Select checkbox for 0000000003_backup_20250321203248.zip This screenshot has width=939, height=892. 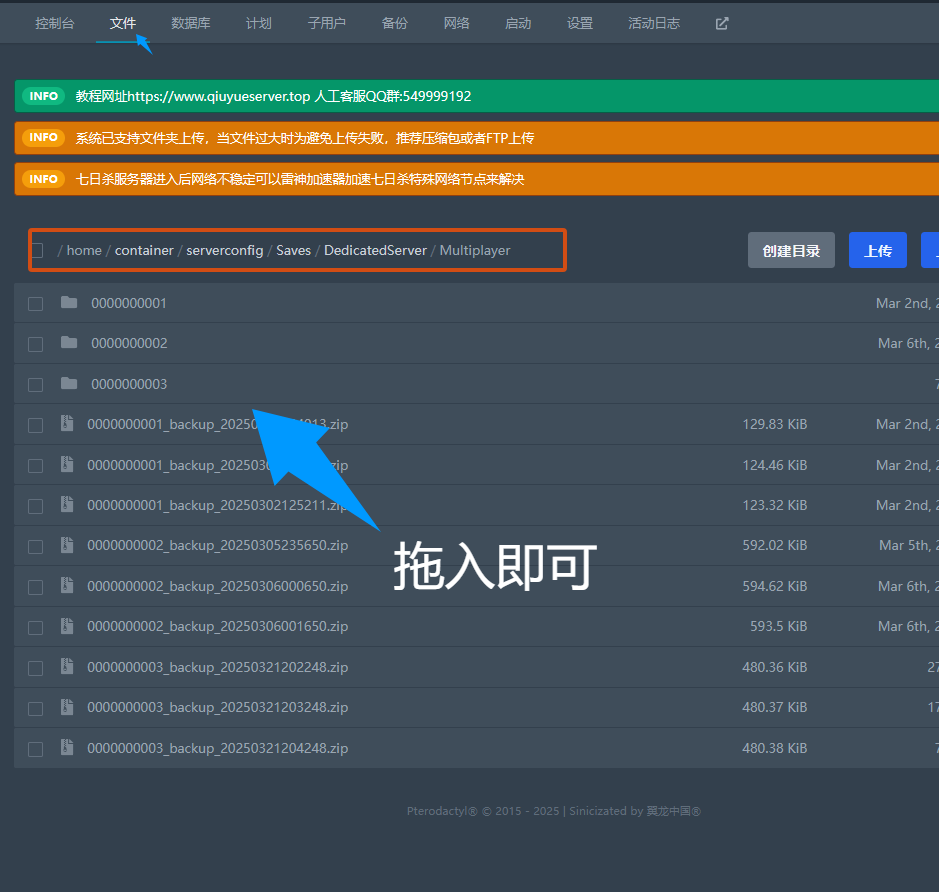coord(36,708)
